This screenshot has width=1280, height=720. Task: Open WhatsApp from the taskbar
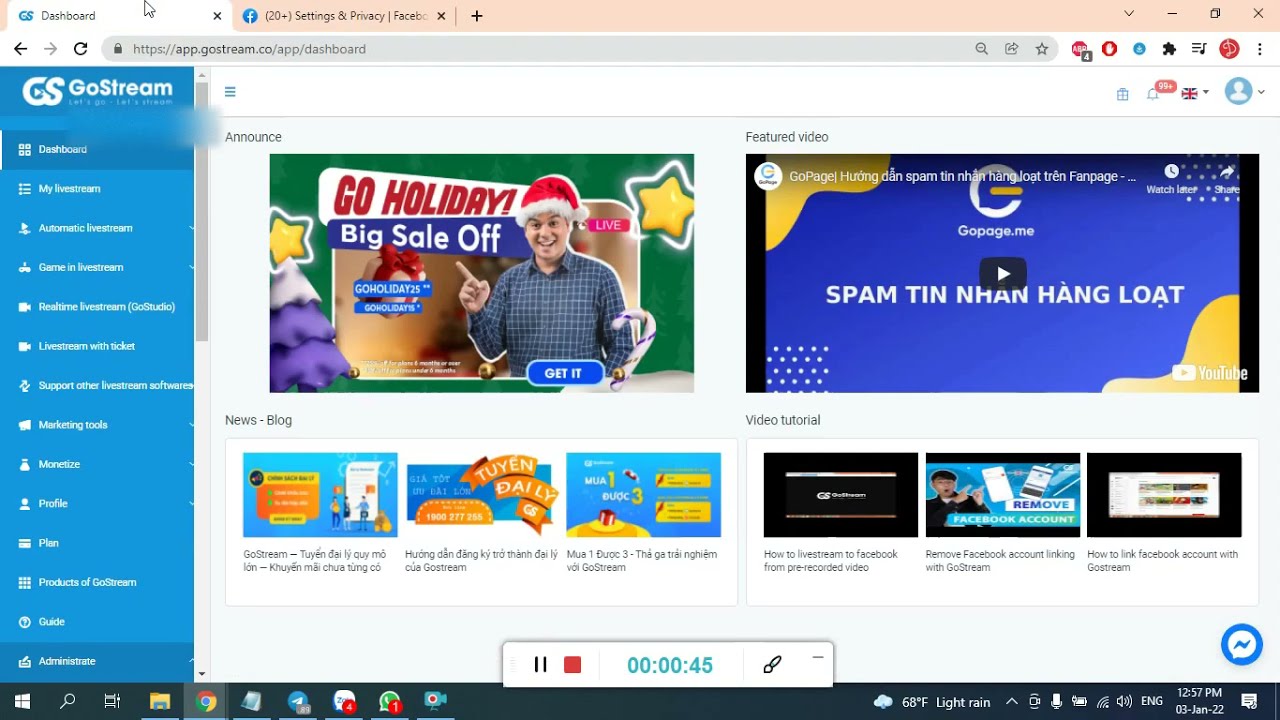390,702
